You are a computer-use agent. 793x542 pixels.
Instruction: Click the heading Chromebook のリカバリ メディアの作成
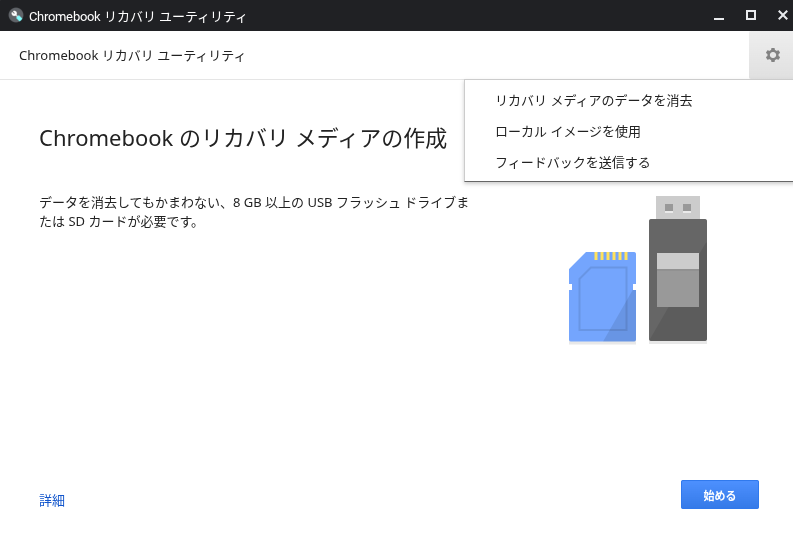coord(243,139)
